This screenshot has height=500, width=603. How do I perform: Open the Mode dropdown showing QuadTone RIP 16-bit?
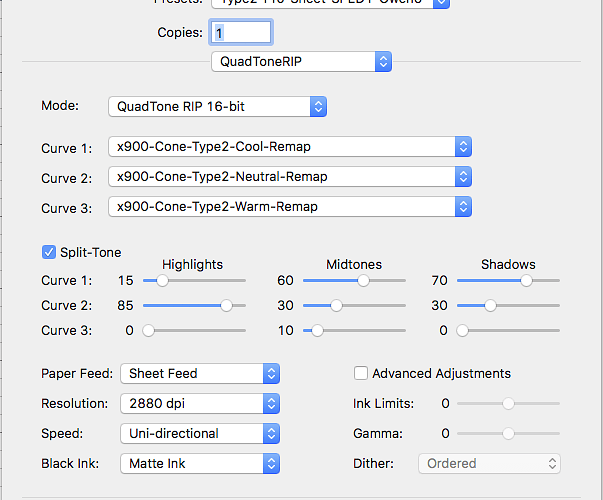coord(218,107)
